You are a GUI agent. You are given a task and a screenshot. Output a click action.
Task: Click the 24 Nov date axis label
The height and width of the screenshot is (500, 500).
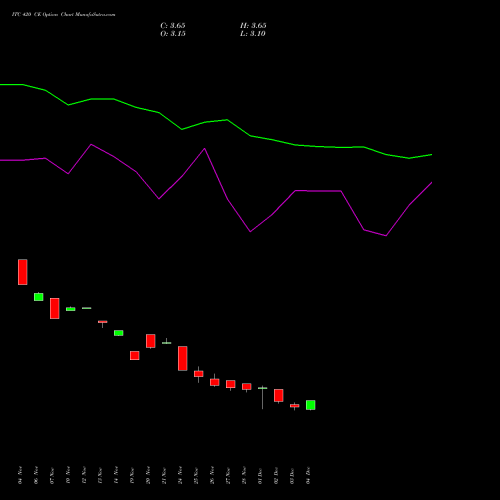click(x=180, y=475)
